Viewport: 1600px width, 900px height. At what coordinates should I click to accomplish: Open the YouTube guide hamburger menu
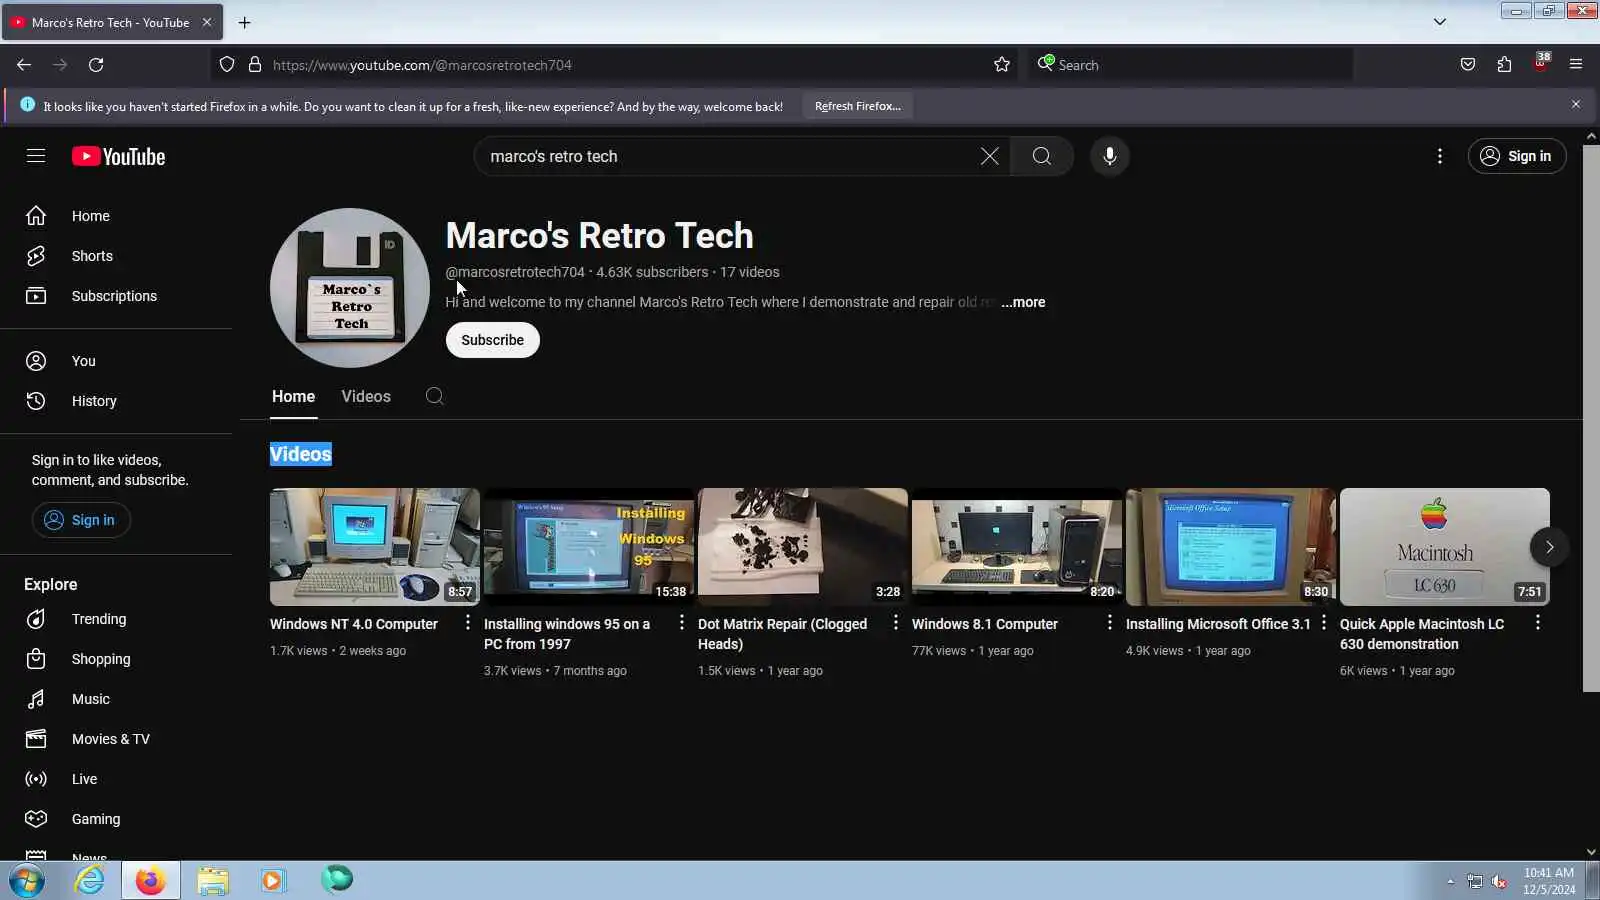pyautogui.click(x=36, y=156)
